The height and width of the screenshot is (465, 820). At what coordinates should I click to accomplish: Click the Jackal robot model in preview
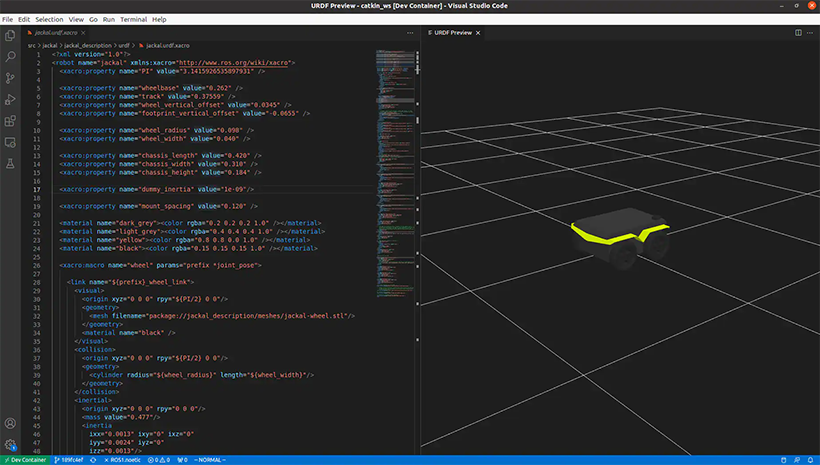(x=620, y=238)
